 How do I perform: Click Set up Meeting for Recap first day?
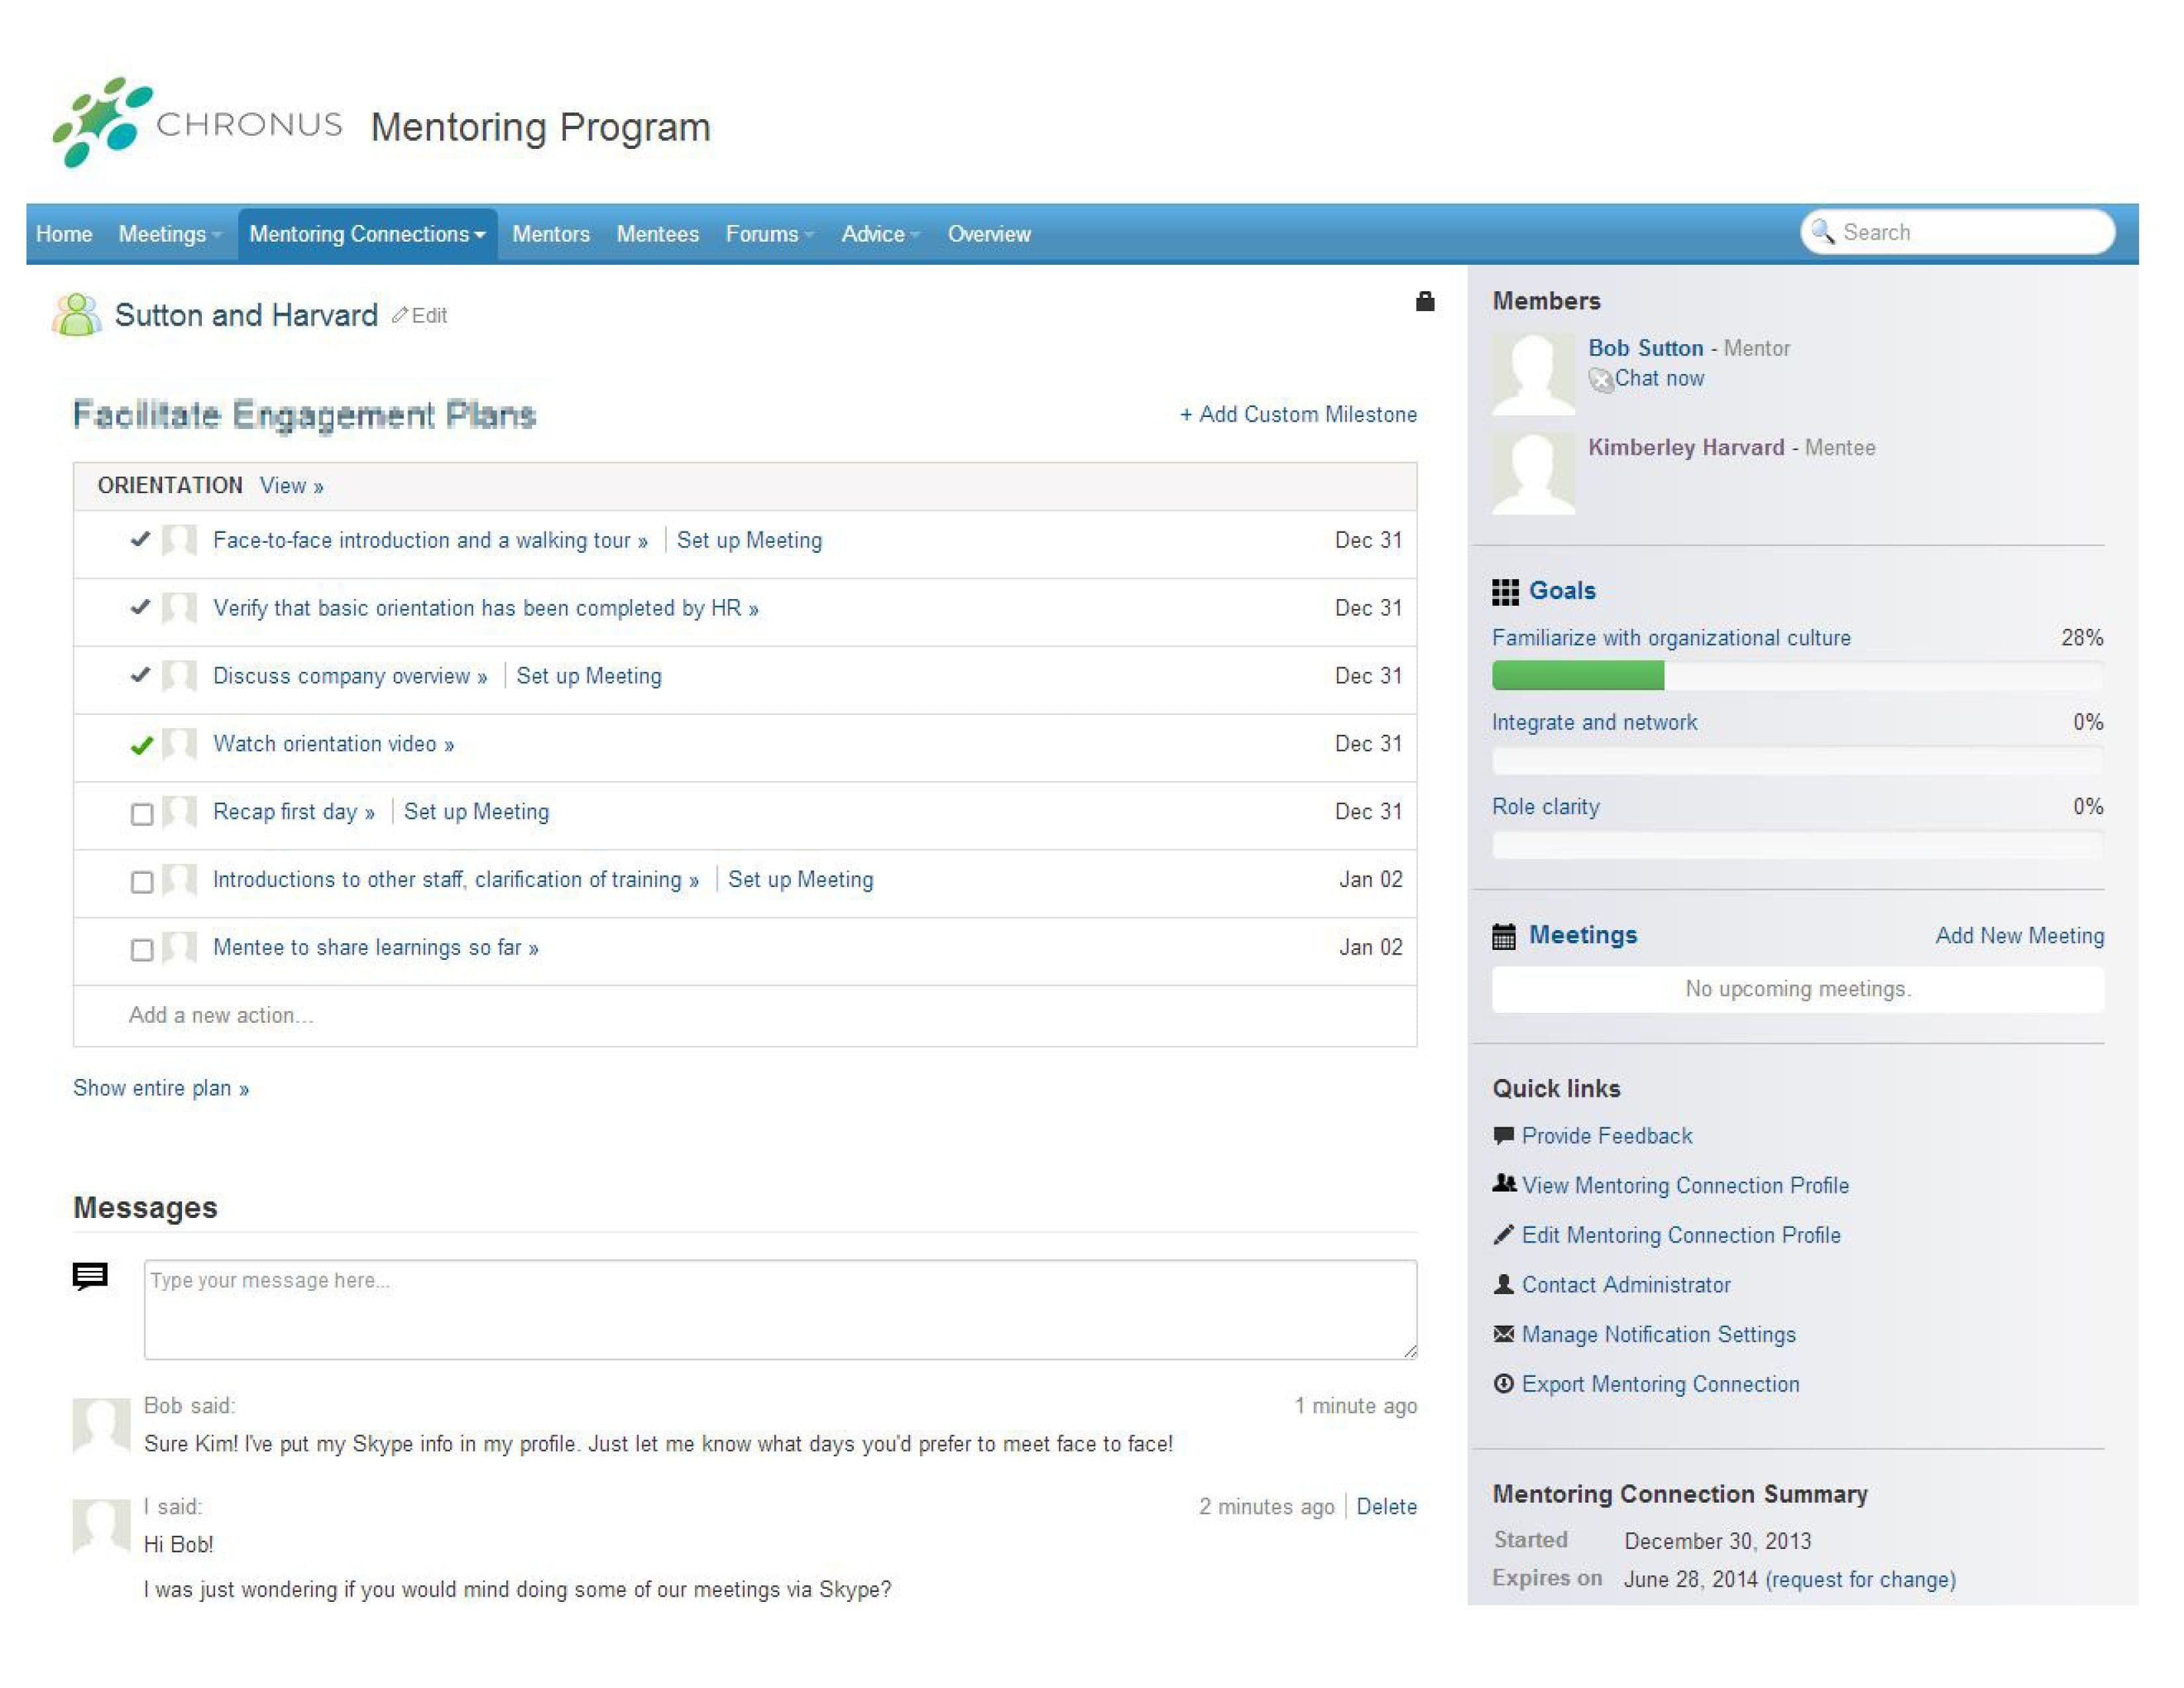[x=476, y=812]
